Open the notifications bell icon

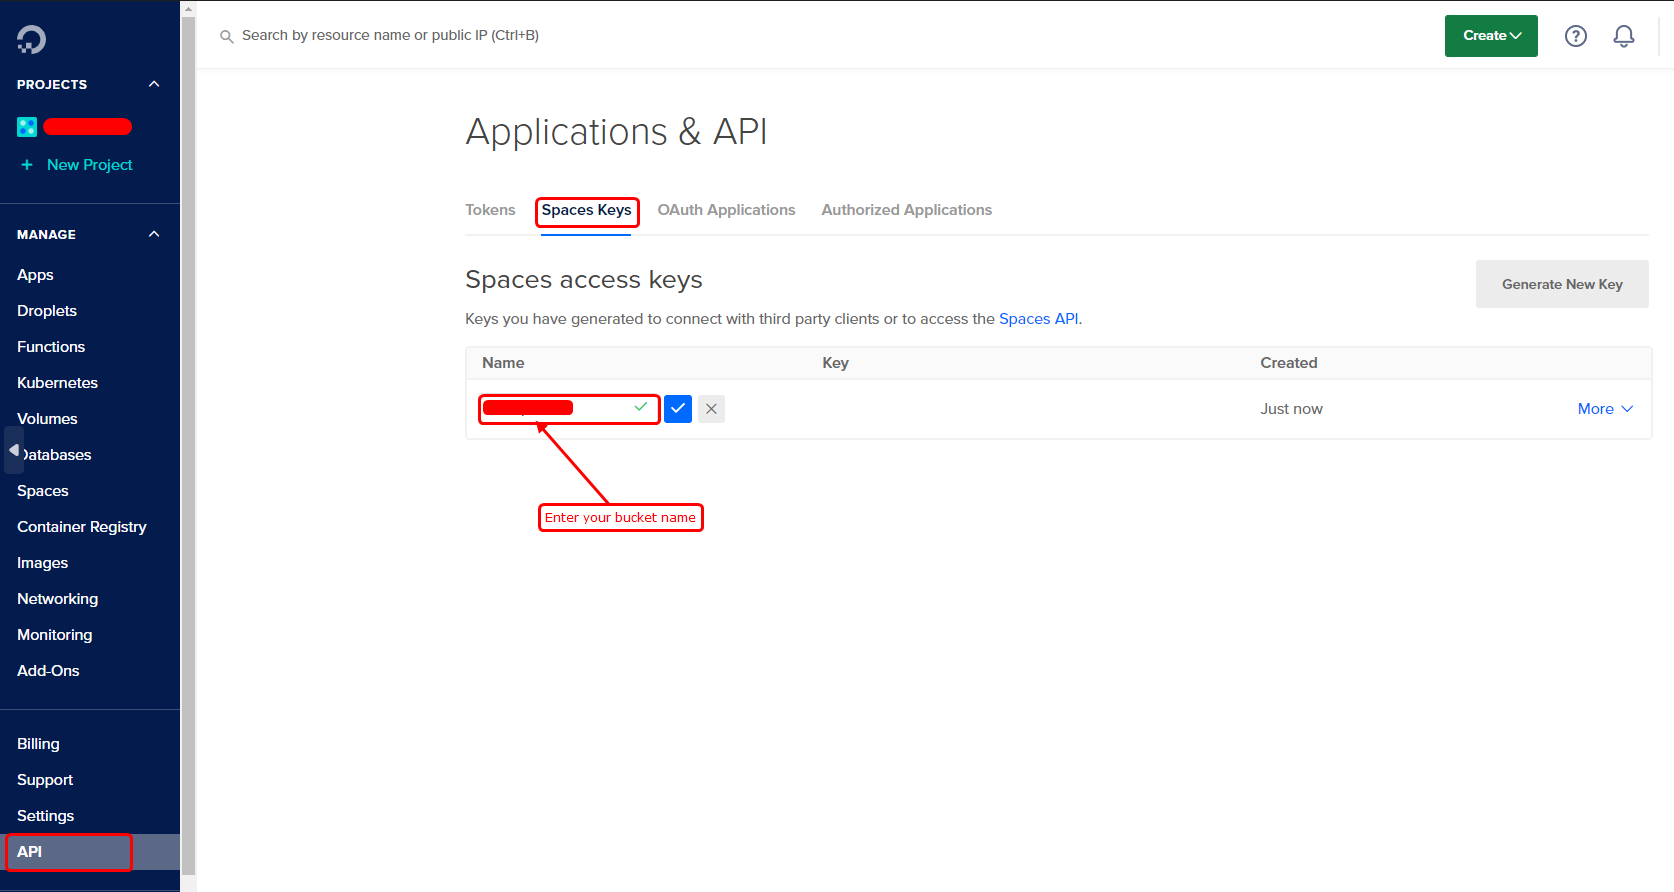(1623, 36)
